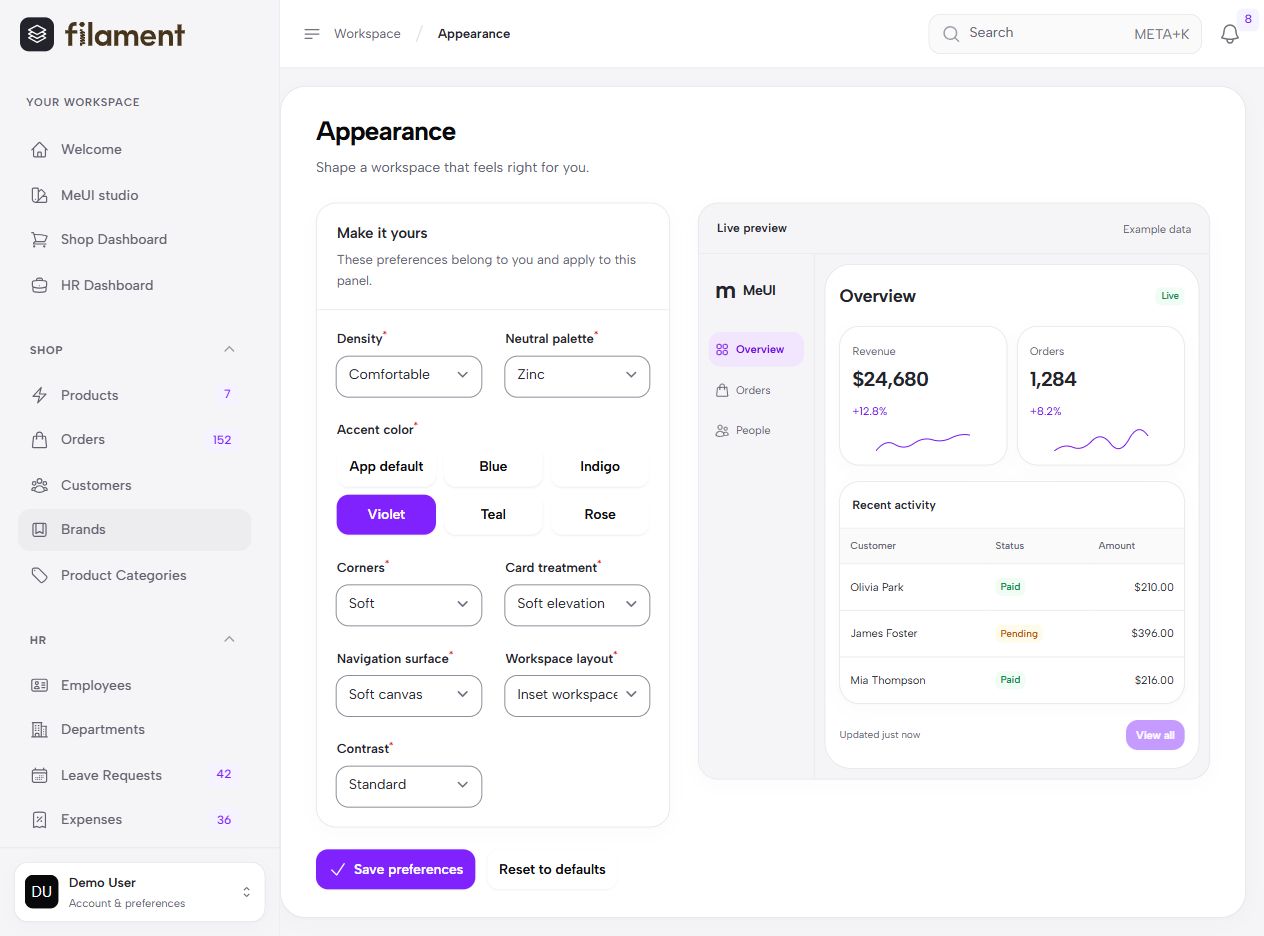Click the MeUI studio palette icon
Viewport: 1264px width, 936px height.
pyautogui.click(x=40, y=195)
